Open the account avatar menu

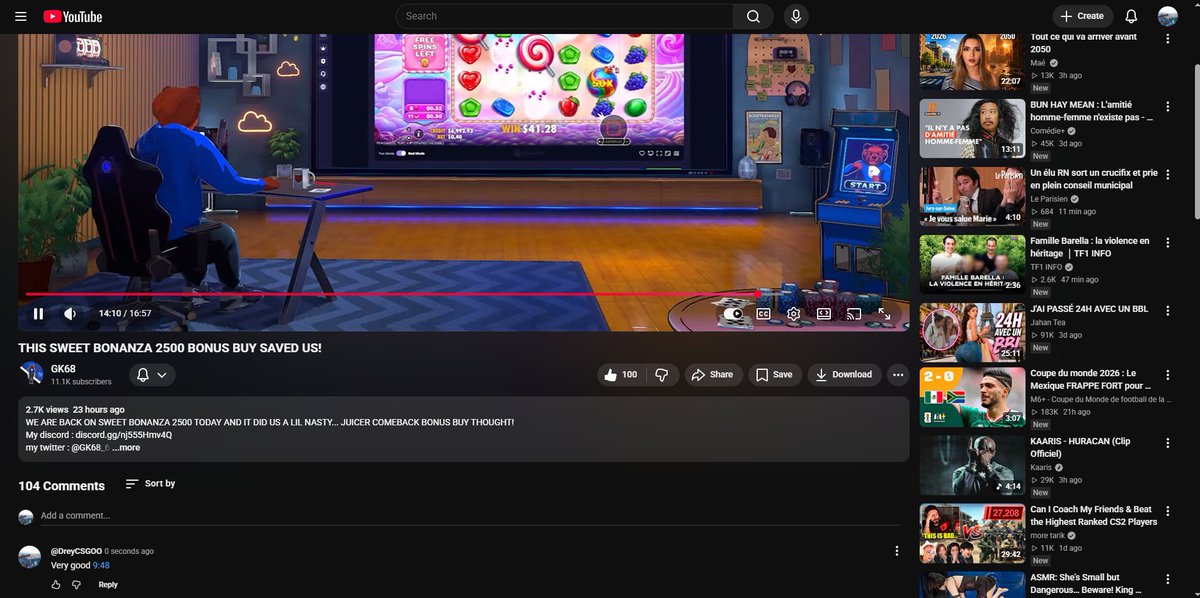(1168, 16)
